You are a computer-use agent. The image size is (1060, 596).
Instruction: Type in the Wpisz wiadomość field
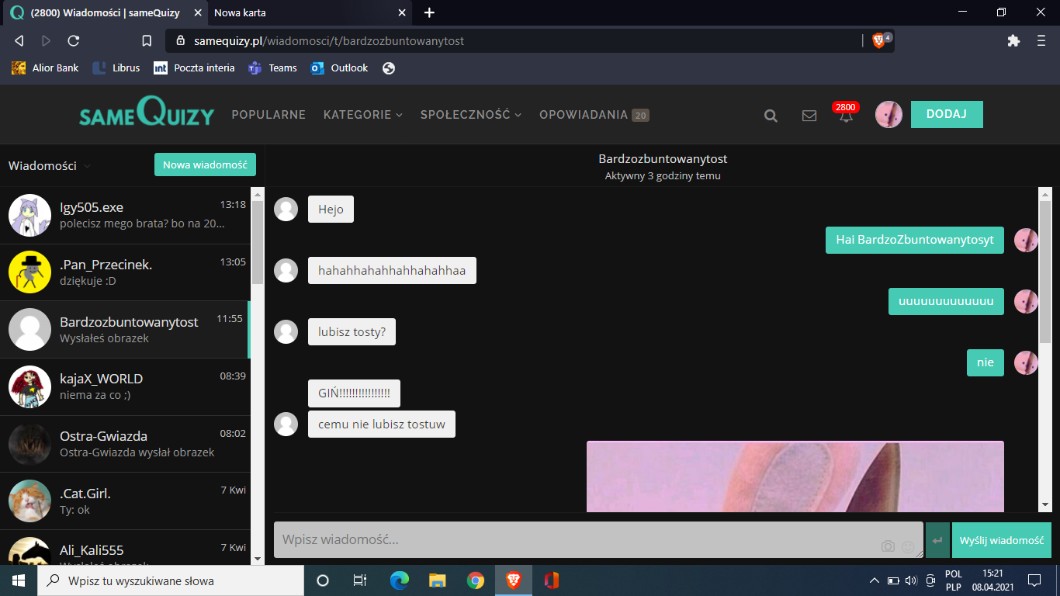570,540
